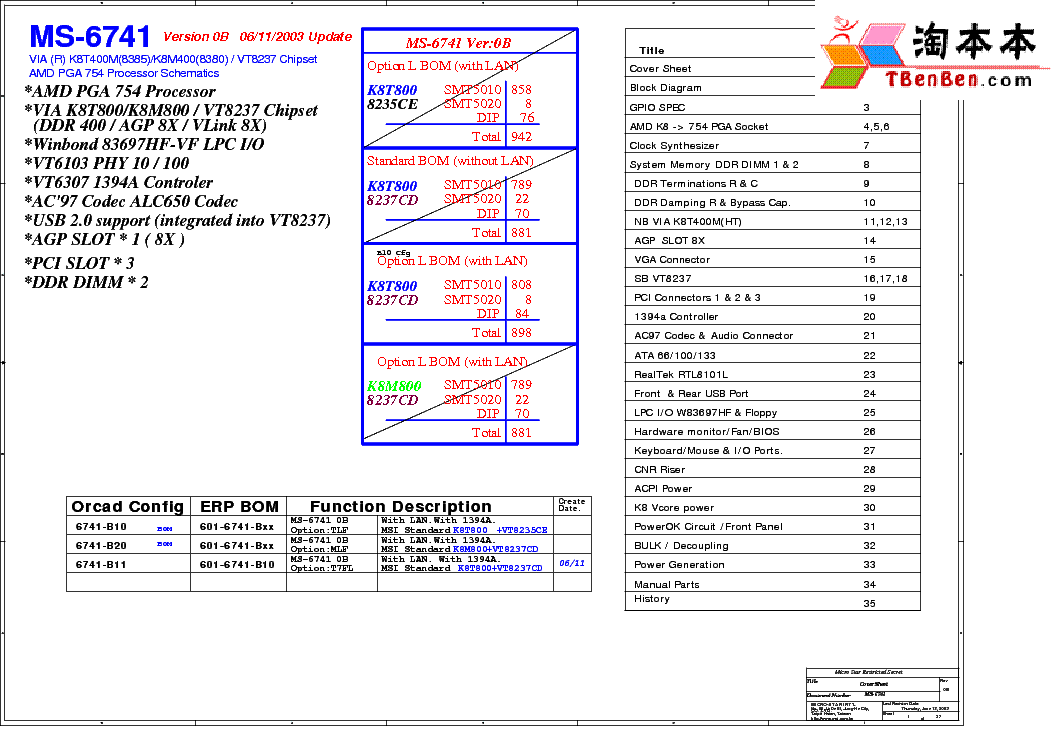The image size is (1053, 744).
Task: Click the "History" index row
Action: pos(772,601)
